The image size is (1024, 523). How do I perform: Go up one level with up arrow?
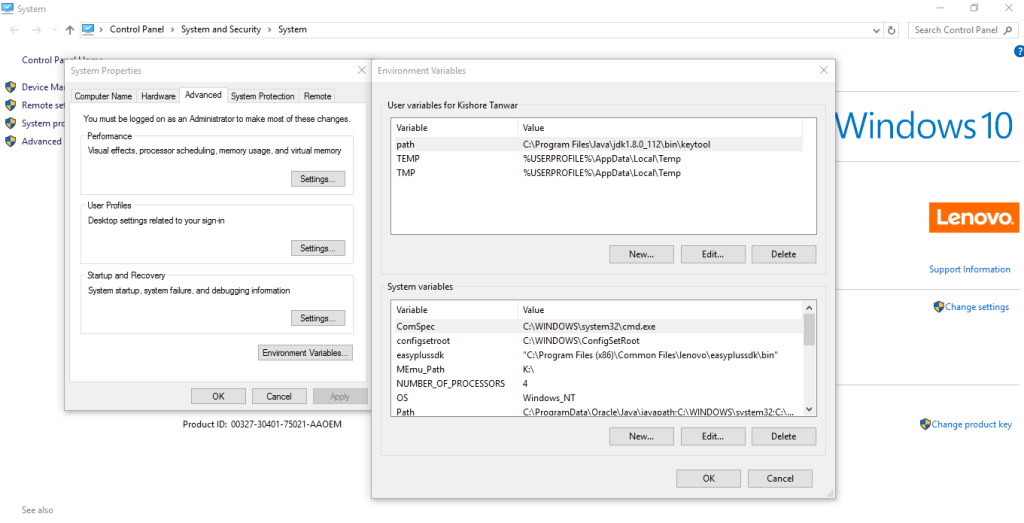(70, 30)
